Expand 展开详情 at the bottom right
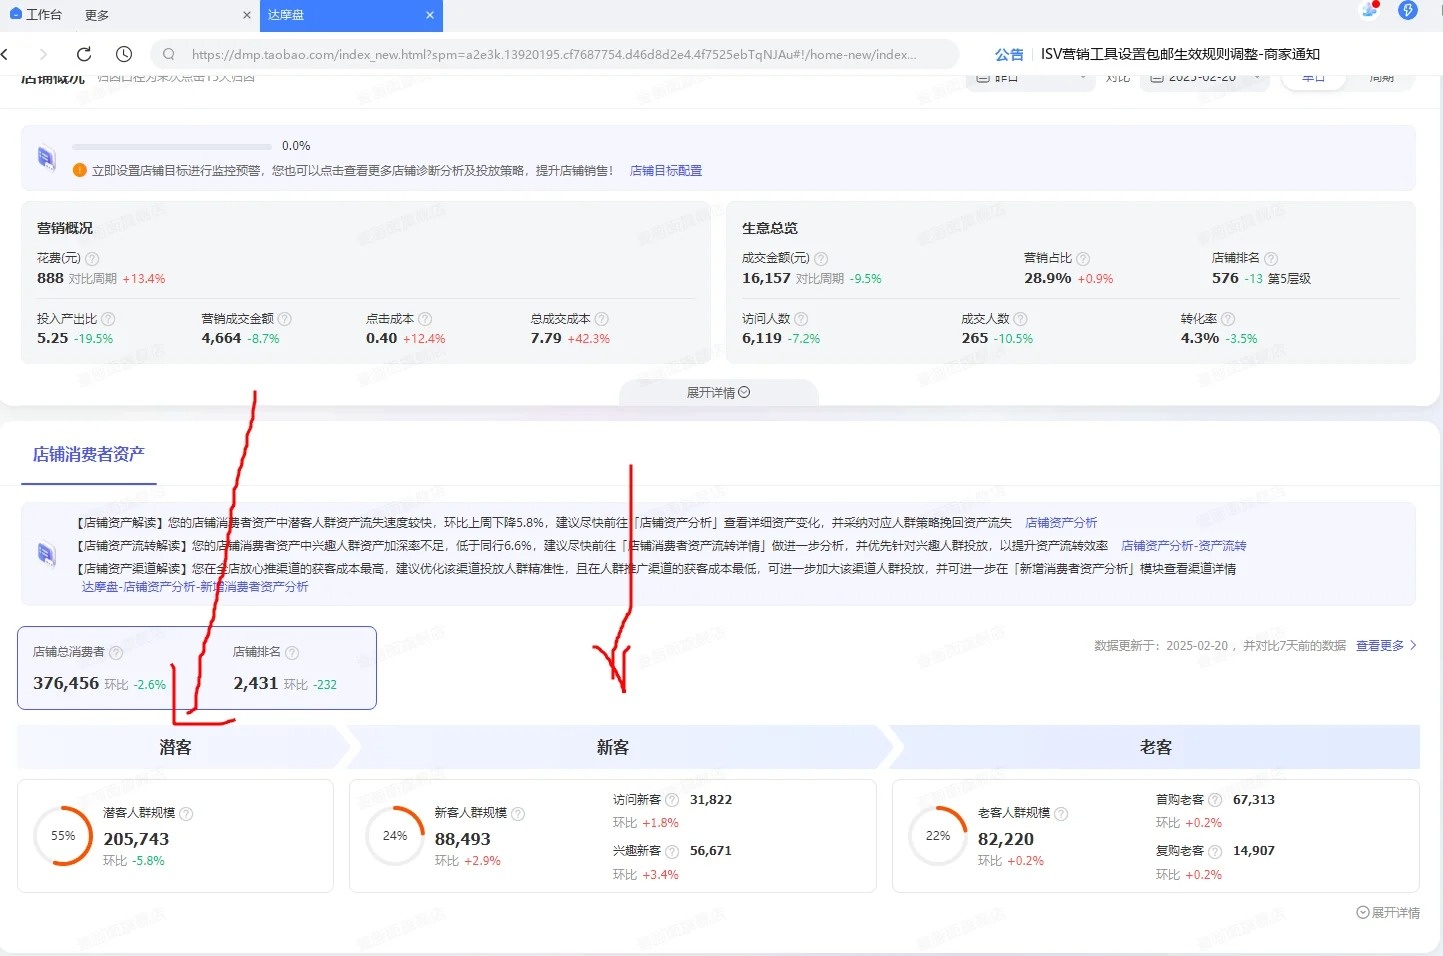Screen dimensions: 1443x956 [1388, 913]
